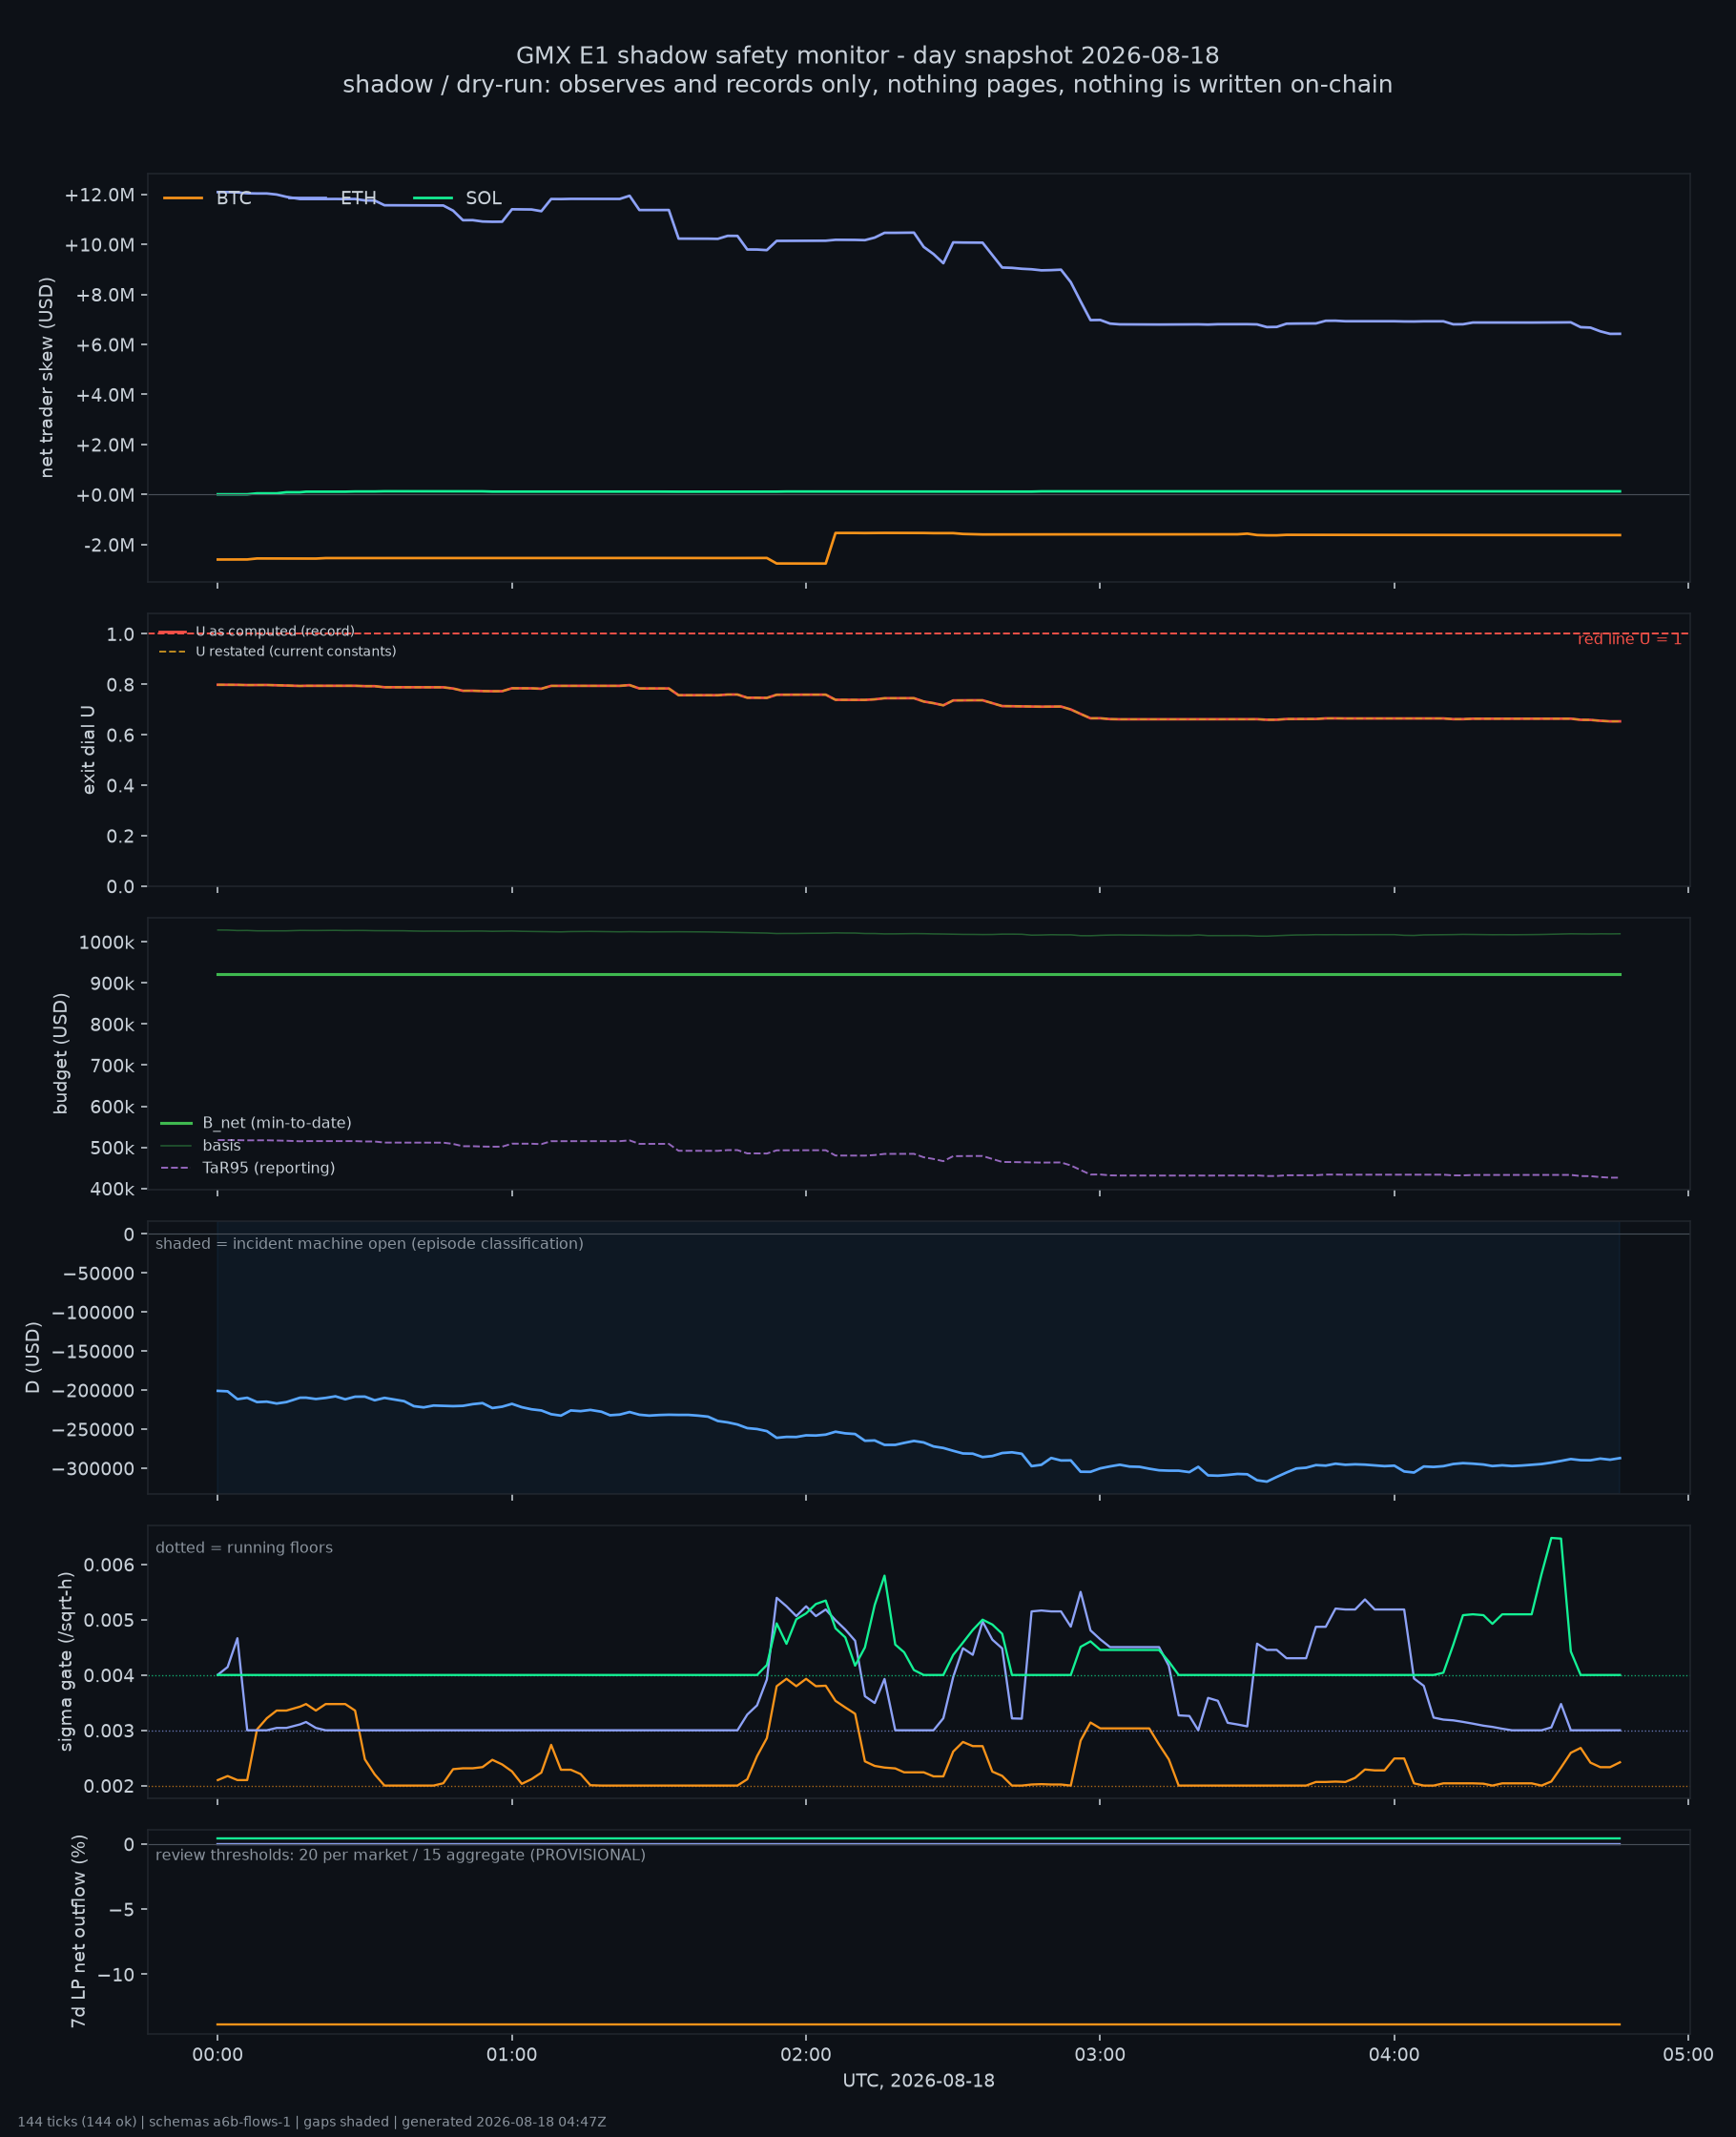This screenshot has height=2137, width=1736.
Task: Click the '7d LP net outflow (%)' axis label
Action: coord(78,1931)
